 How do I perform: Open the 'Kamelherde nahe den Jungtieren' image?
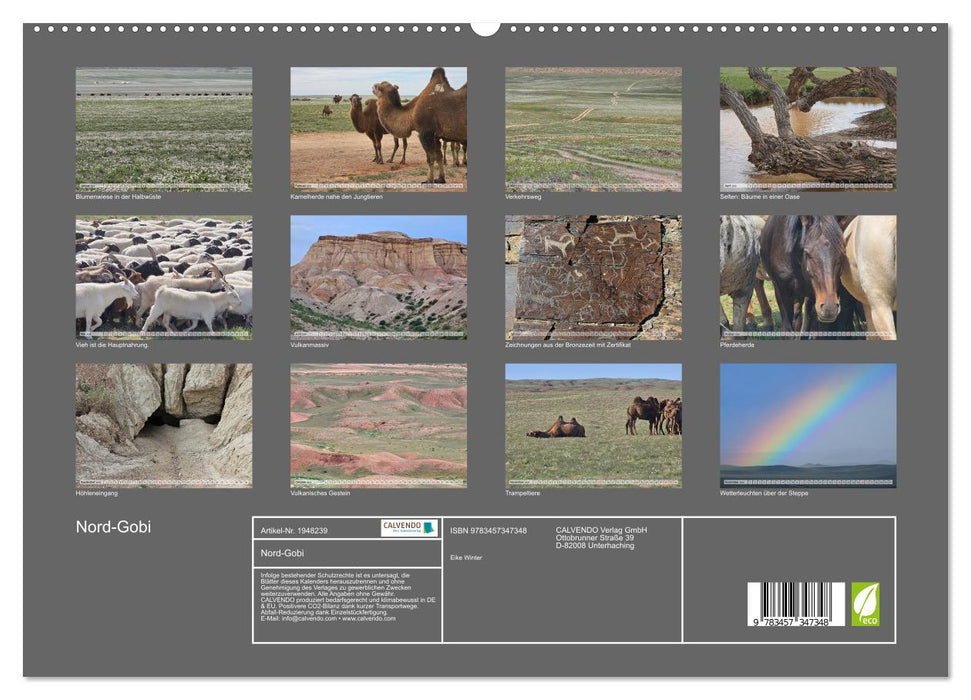tap(380, 128)
